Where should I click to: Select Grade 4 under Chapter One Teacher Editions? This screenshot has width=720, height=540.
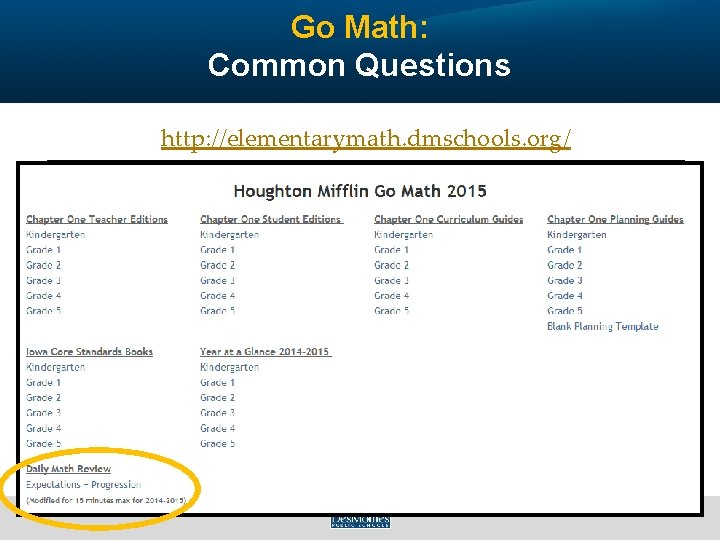click(x=44, y=295)
